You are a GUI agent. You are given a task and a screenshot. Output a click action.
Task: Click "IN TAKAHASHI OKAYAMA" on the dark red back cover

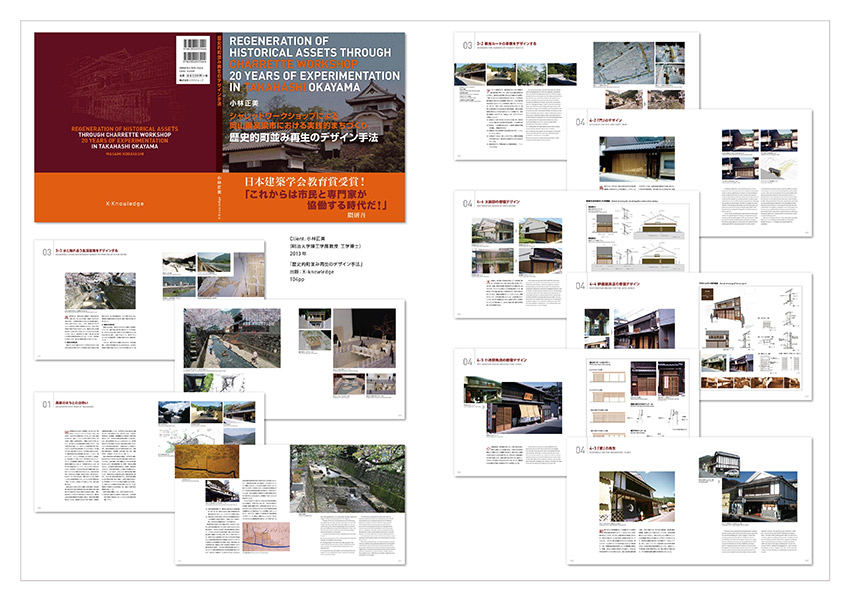pos(125,146)
